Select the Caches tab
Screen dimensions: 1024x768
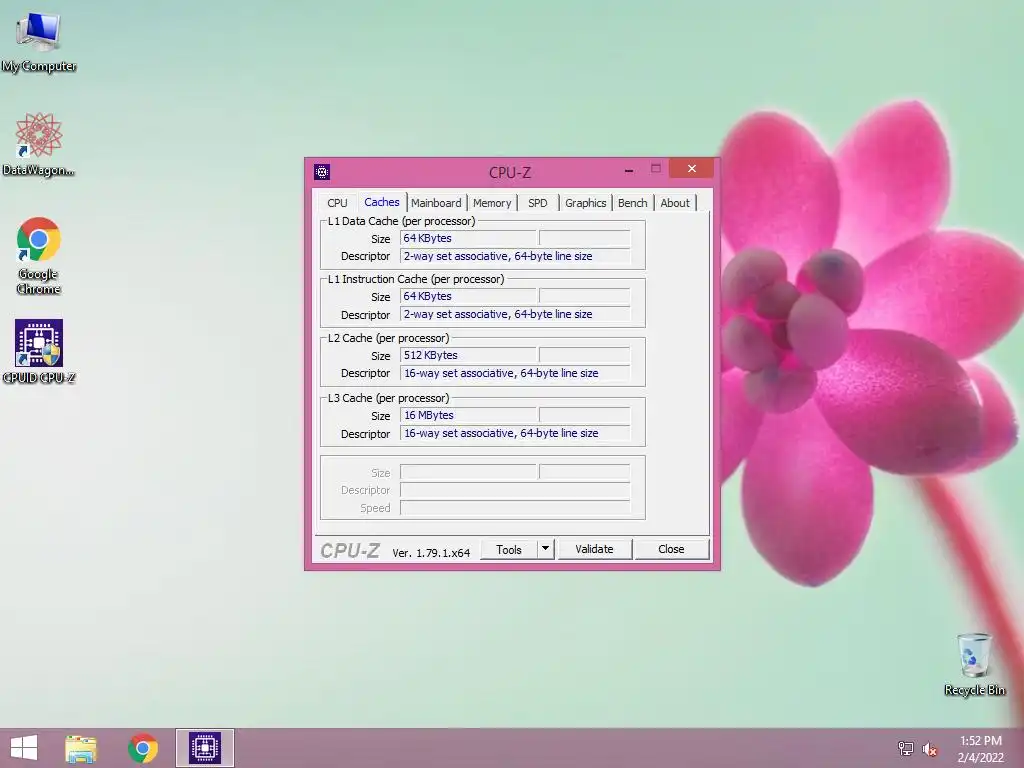click(x=381, y=202)
